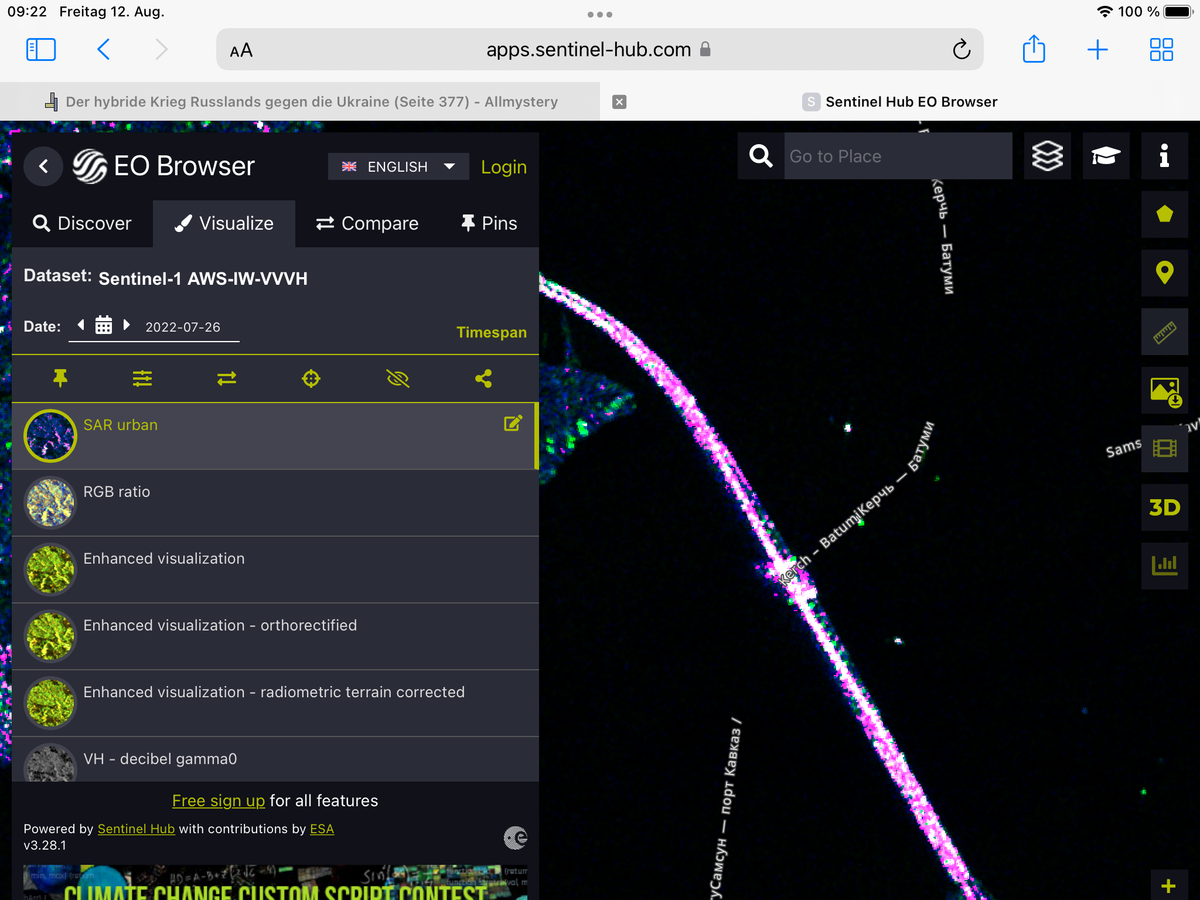The width and height of the screenshot is (1200, 900).
Task: Click the share icon in the visualization toolbar
Action: 483,378
